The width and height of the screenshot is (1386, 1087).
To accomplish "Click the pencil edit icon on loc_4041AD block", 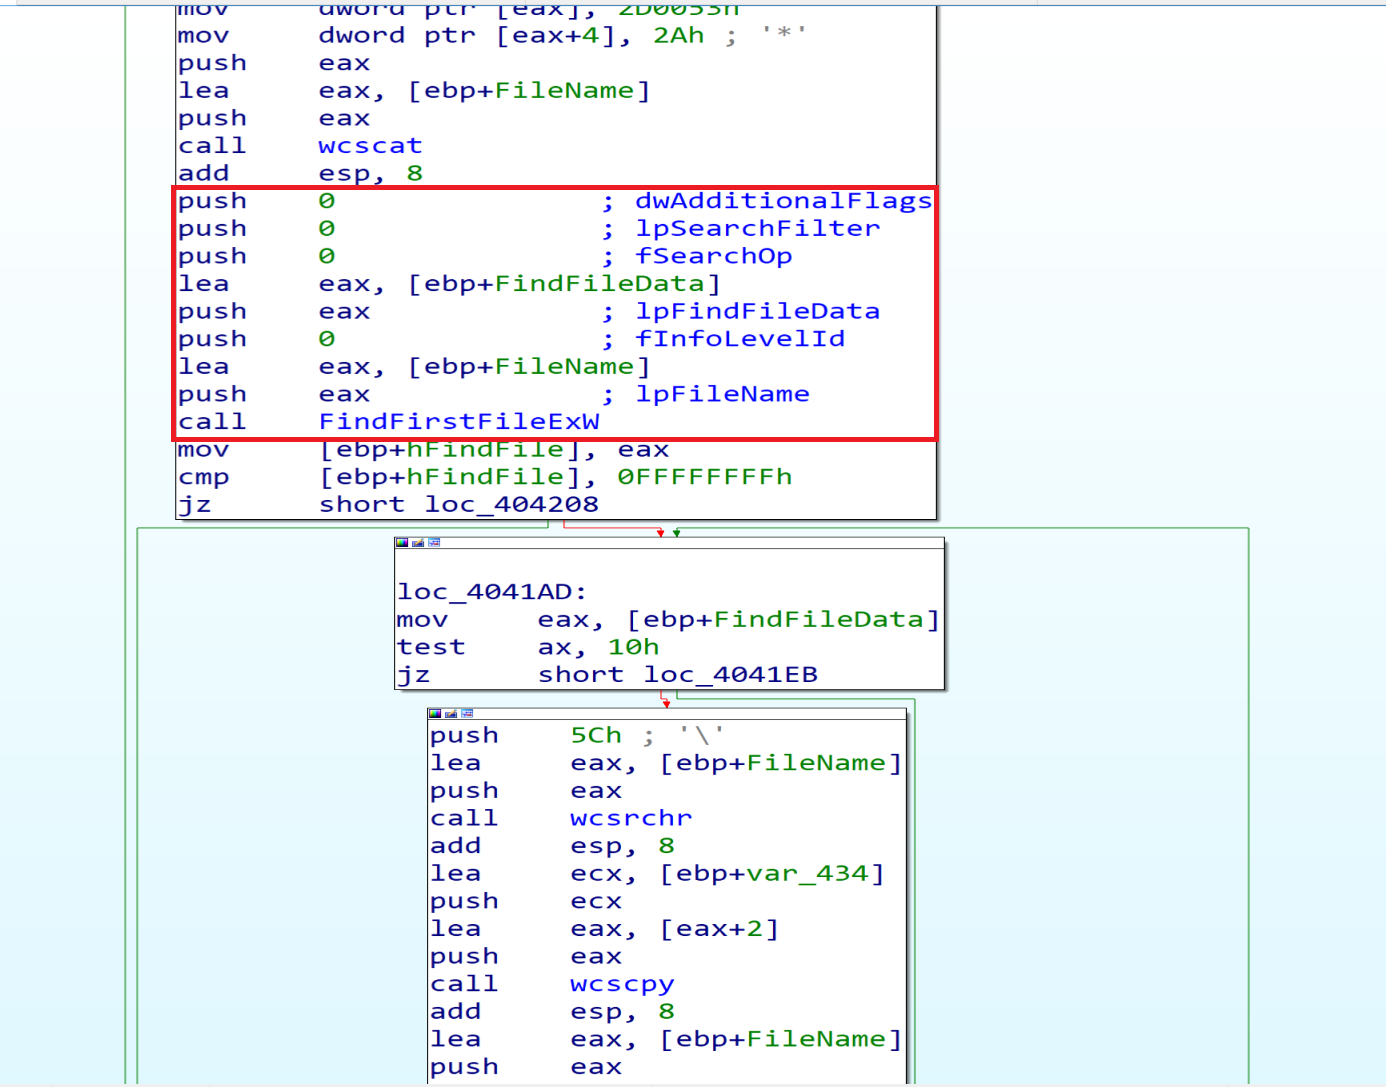I will tap(418, 543).
